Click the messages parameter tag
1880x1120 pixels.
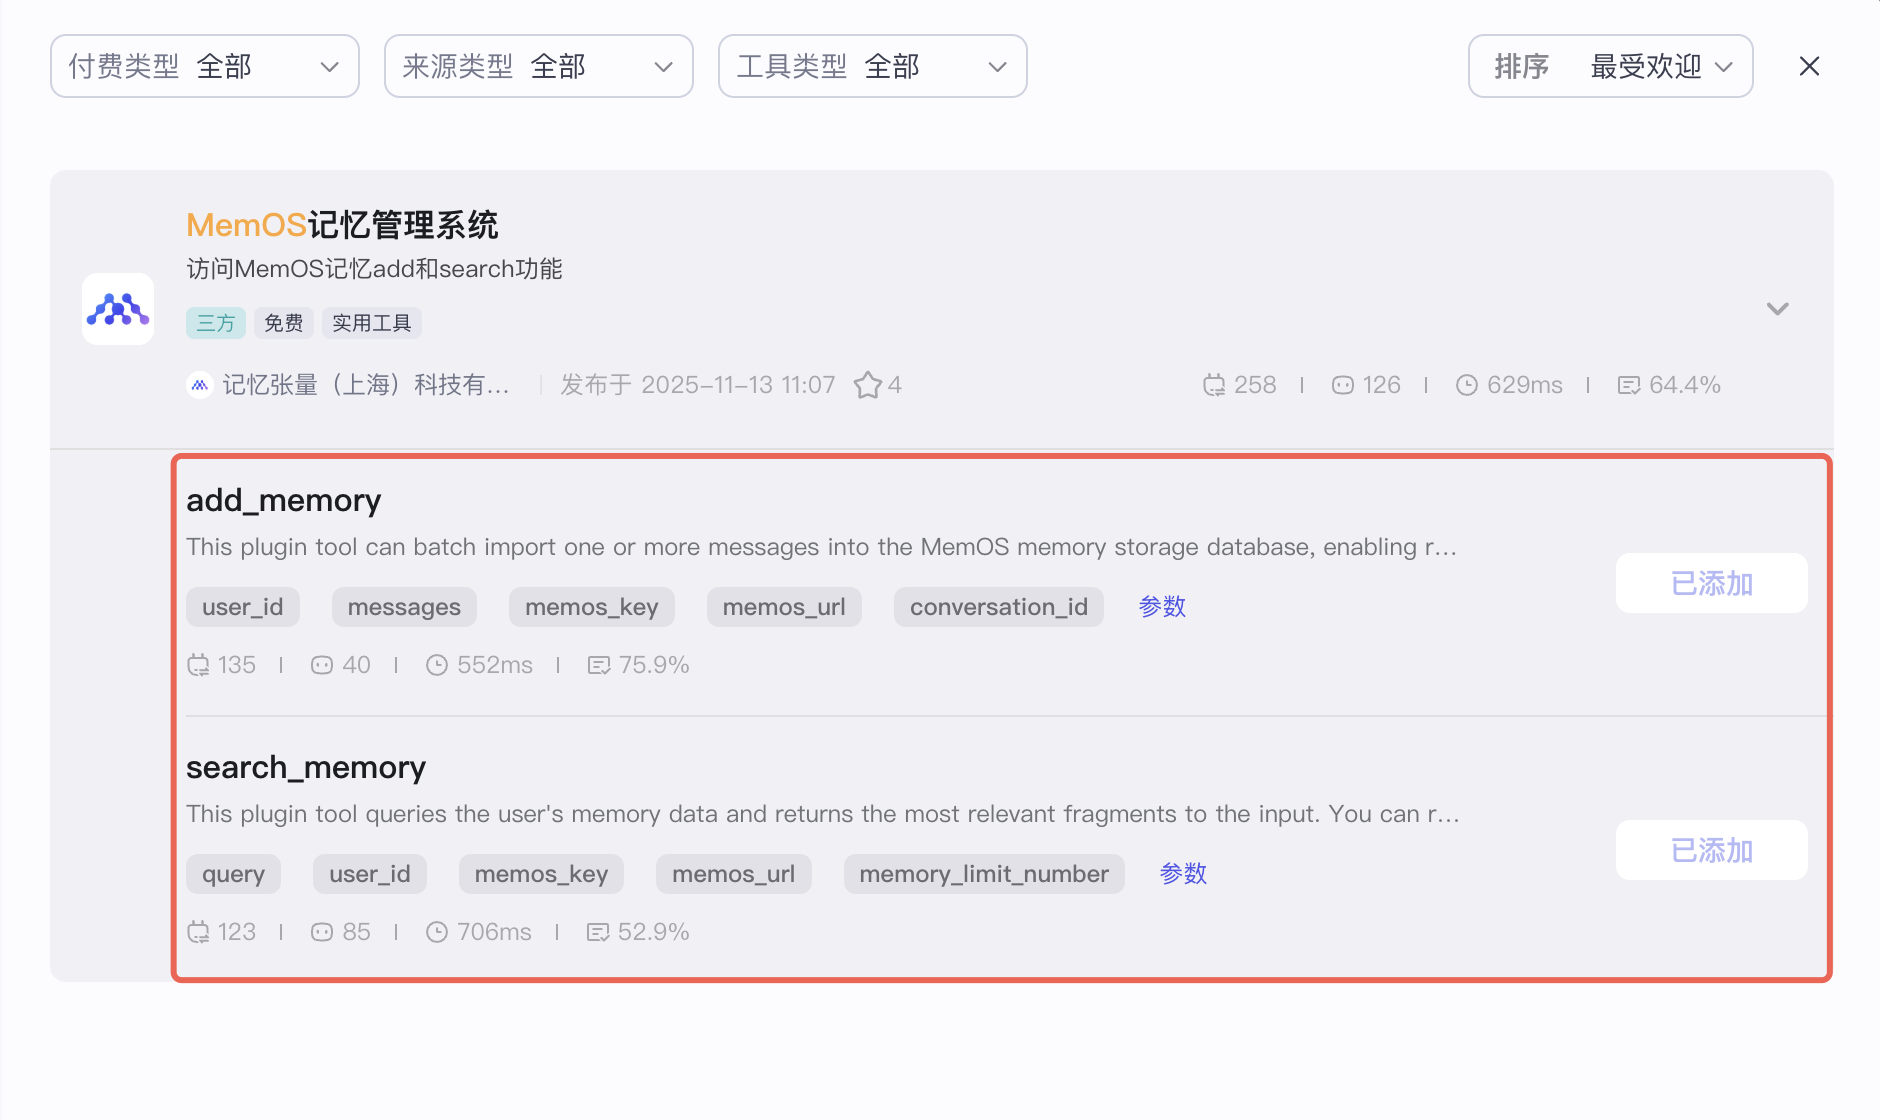tap(404, 607)
